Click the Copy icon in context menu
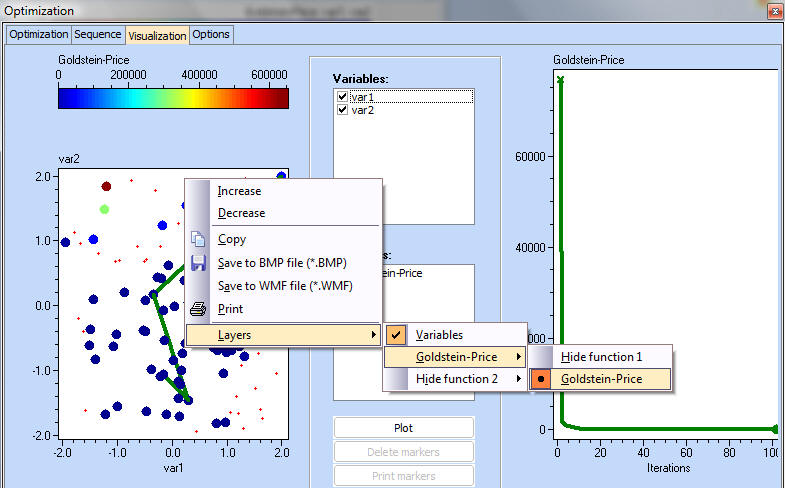The width and height of the screenshot is (785, 488). point(198,239)
